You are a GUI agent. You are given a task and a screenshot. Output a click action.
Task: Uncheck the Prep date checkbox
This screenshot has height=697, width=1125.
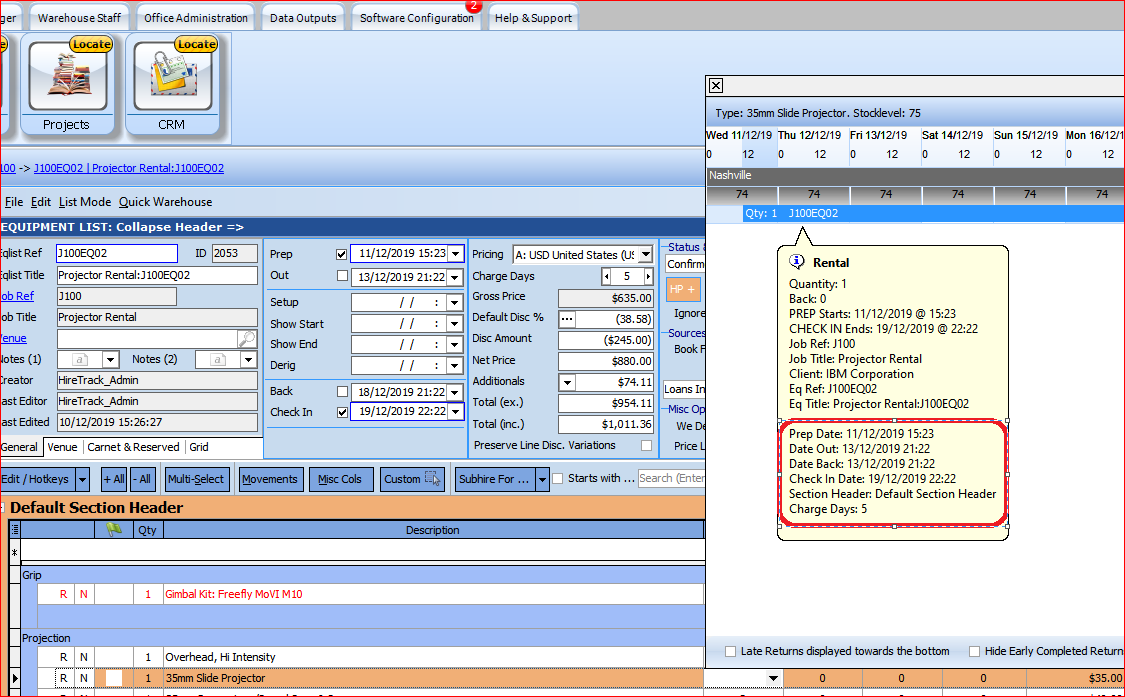[342, 254]
